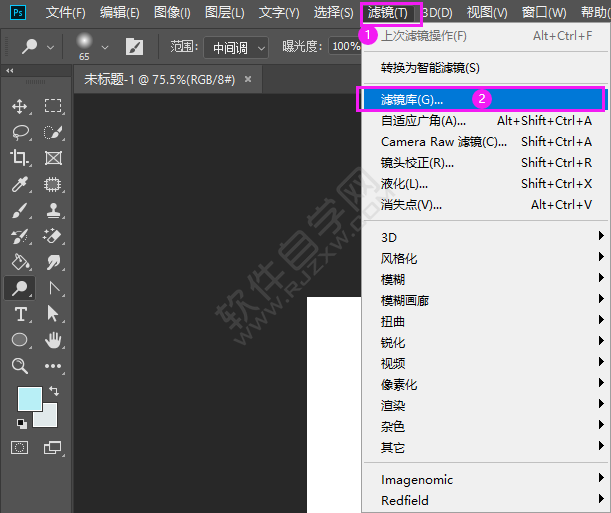Choose 液化(L)... menu item
The image size is (611, 513).
[x=486, y=183]
